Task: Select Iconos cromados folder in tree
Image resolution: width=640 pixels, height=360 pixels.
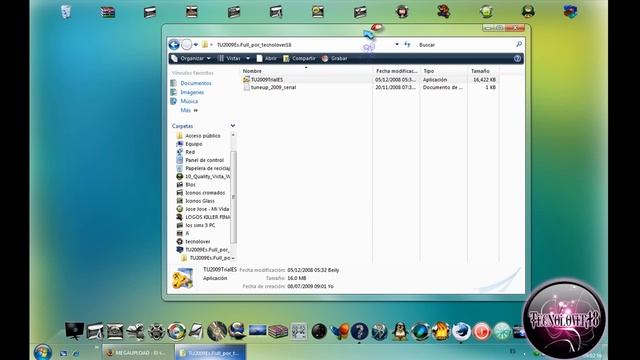Action: pos(201,193)
